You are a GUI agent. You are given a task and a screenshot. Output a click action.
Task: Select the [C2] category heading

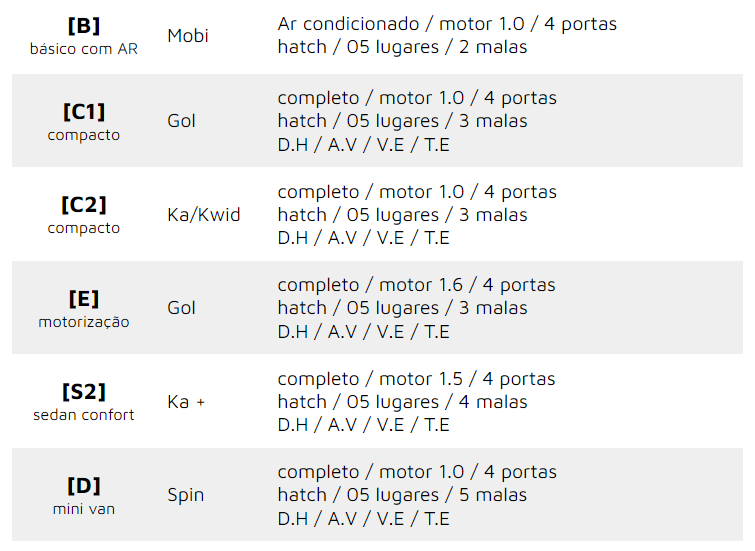[x=84, y=204]
